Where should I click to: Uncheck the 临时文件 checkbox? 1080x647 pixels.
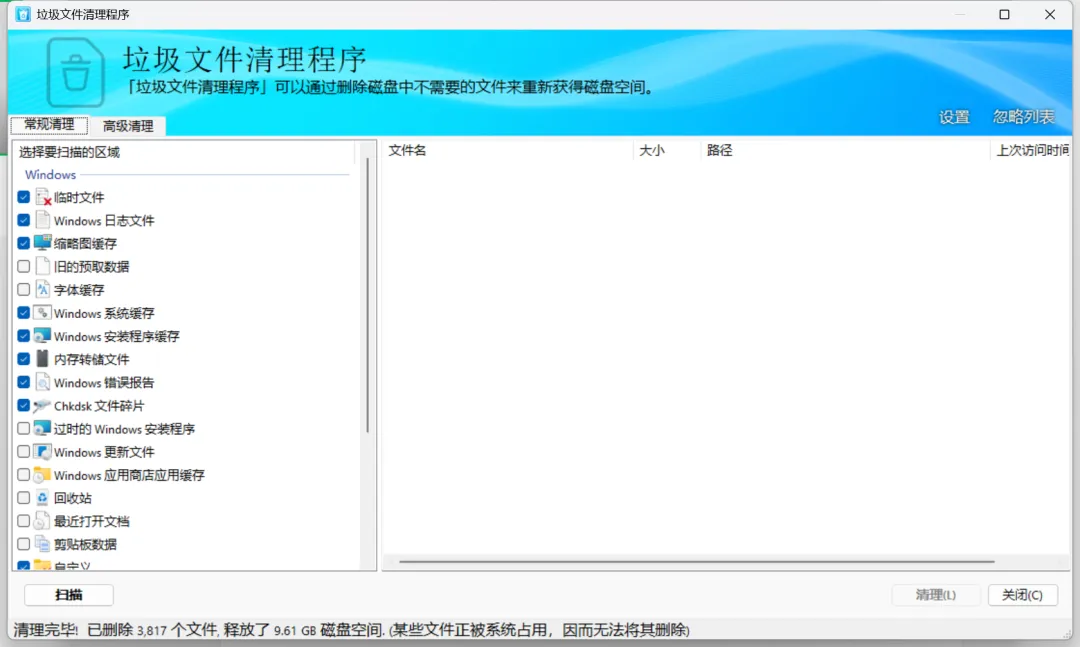point(23,197)
